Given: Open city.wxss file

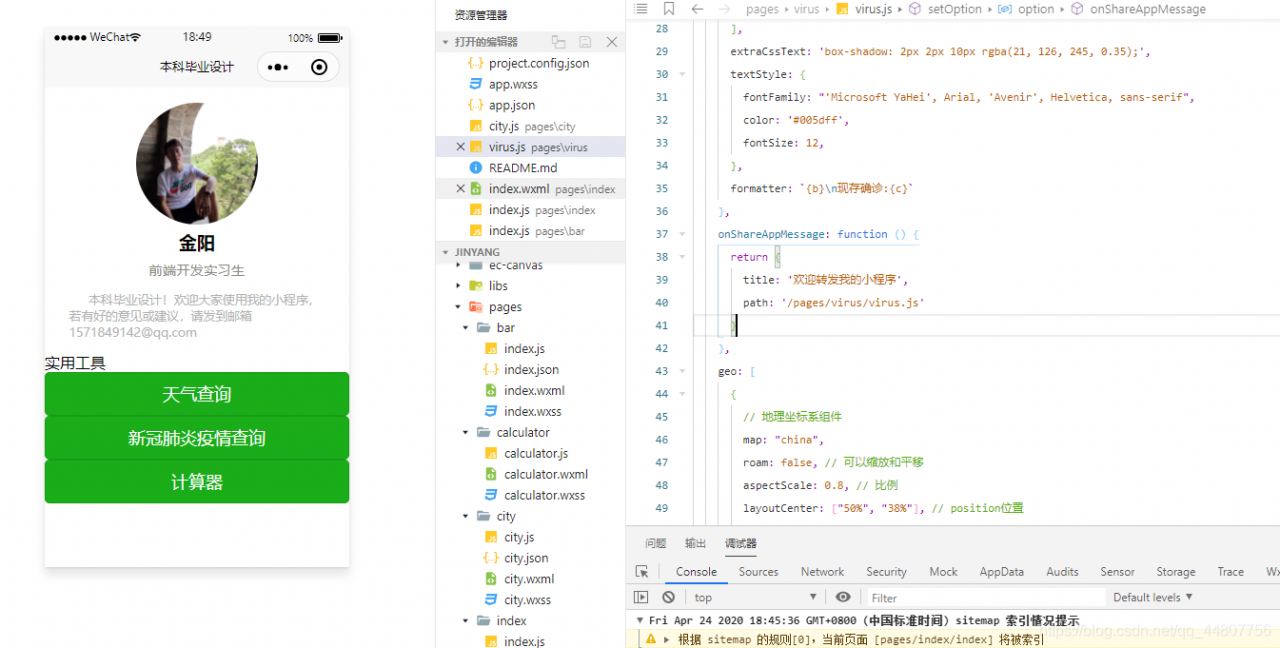Looking at the screenshot, I should click(527, 601).
